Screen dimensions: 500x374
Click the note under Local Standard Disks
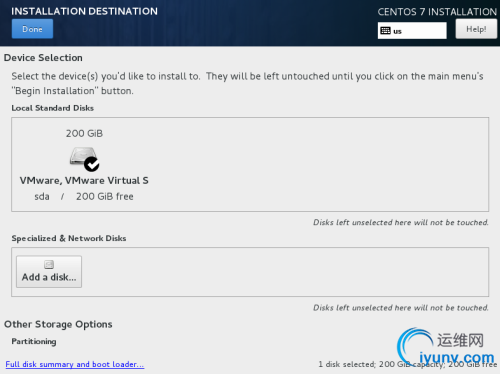(x=401, y=222)
